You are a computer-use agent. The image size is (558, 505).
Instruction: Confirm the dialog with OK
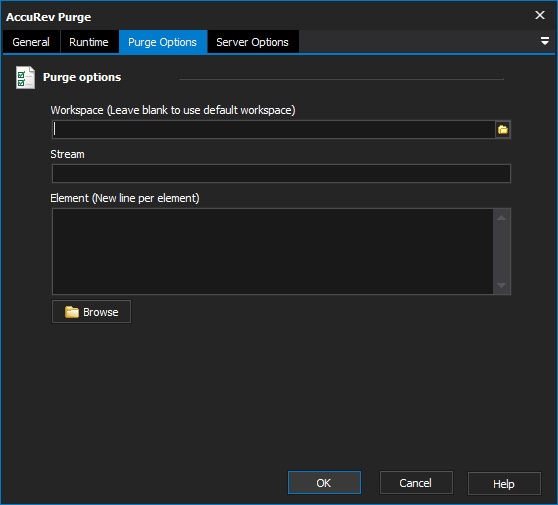(324, 483)
